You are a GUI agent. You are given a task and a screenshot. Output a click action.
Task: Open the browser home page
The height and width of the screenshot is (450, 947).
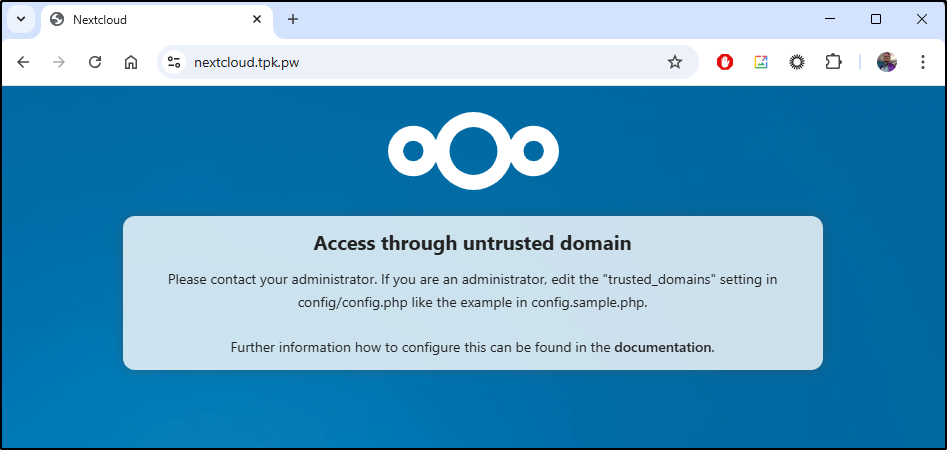click(131, 62)
